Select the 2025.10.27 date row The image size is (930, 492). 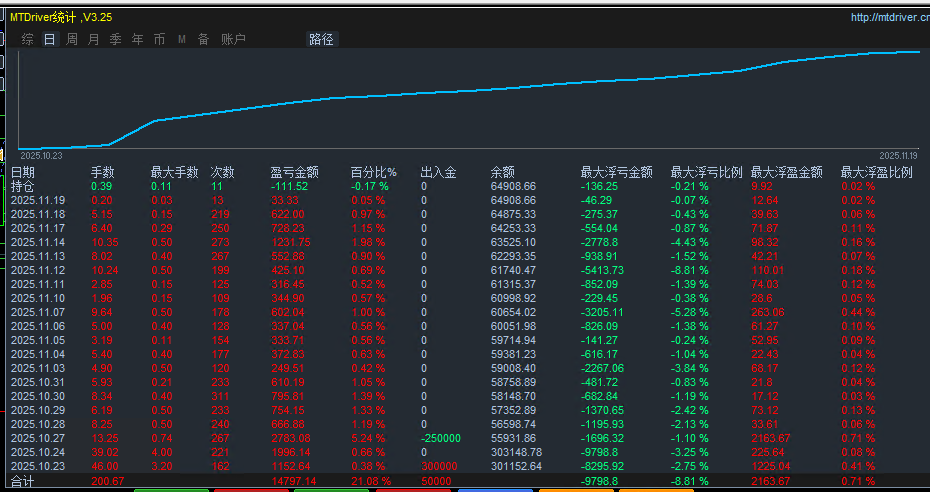click(x=38, y=438)
